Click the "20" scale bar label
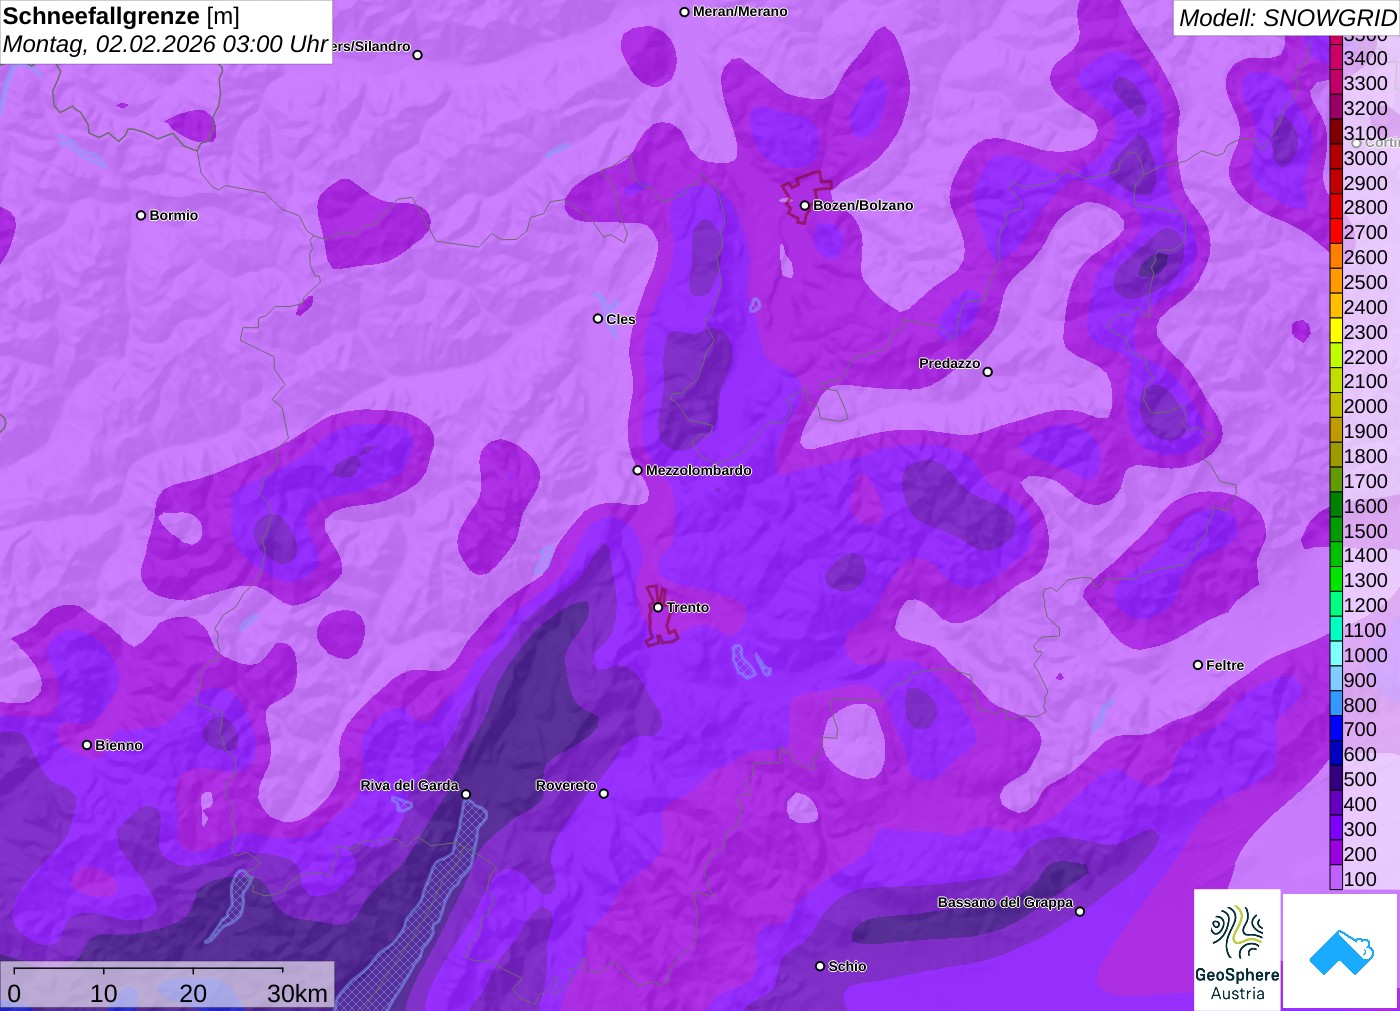Screen dimensions: 1400x1011 (x=193, y=993)
